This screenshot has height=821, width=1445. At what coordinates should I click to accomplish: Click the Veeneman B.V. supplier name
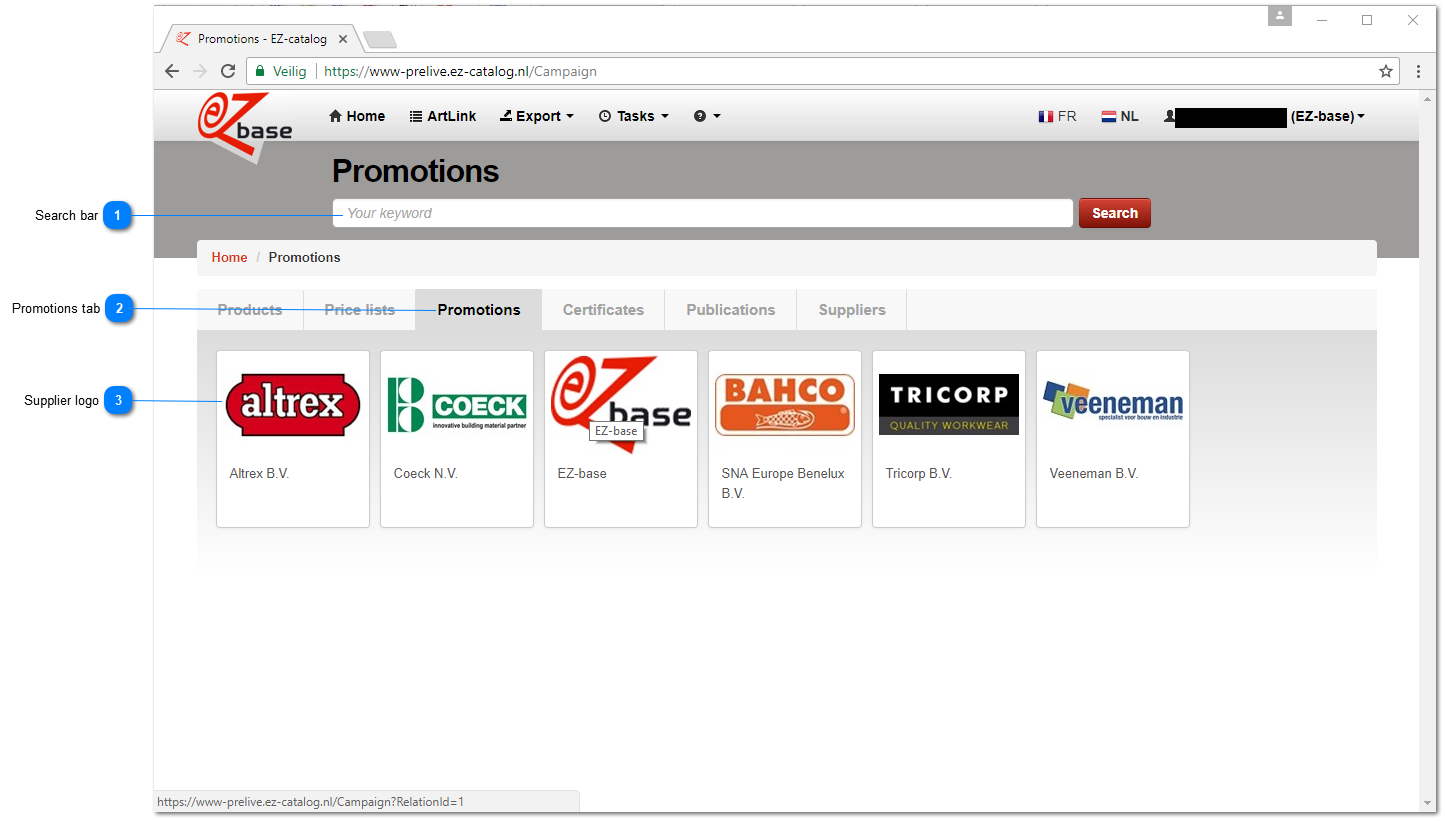coord(1094,474)
